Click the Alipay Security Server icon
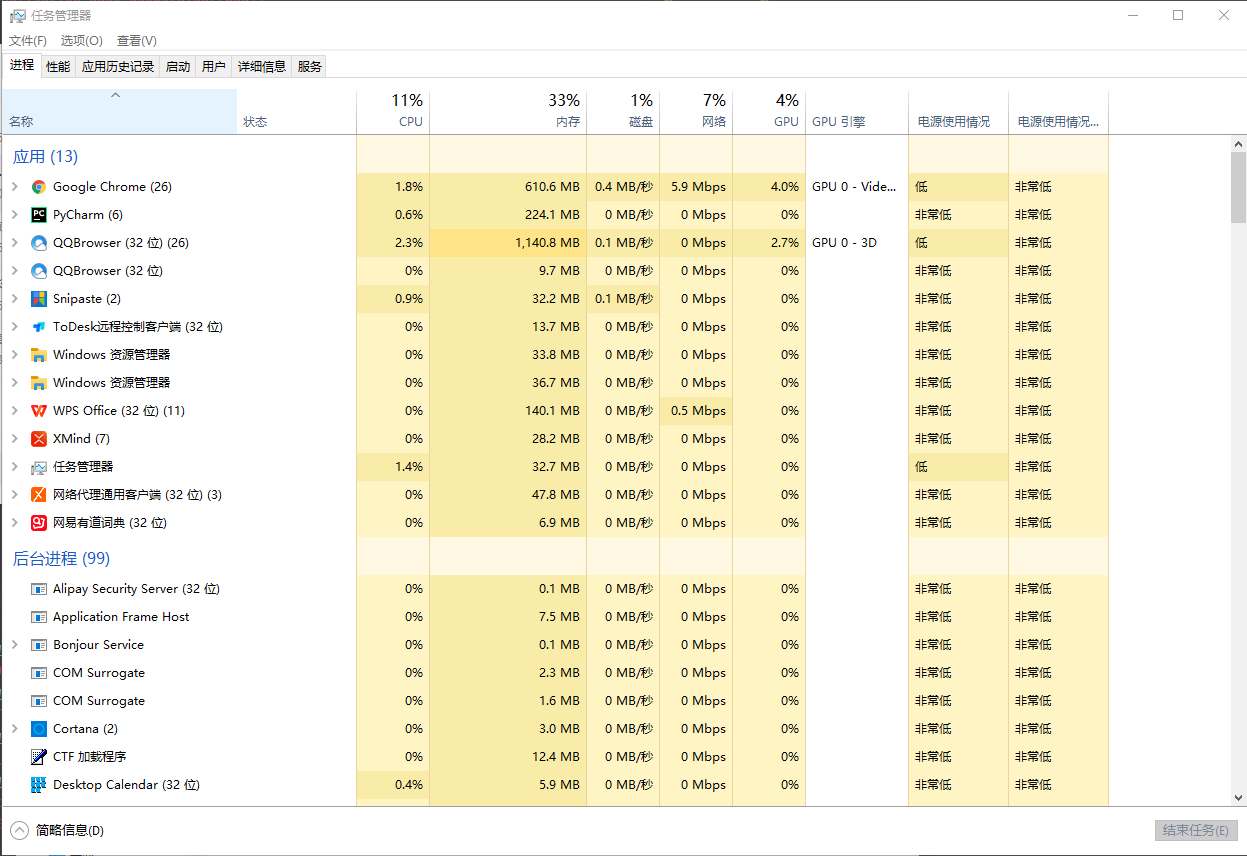1247x856 pixels. click(39, 589)
